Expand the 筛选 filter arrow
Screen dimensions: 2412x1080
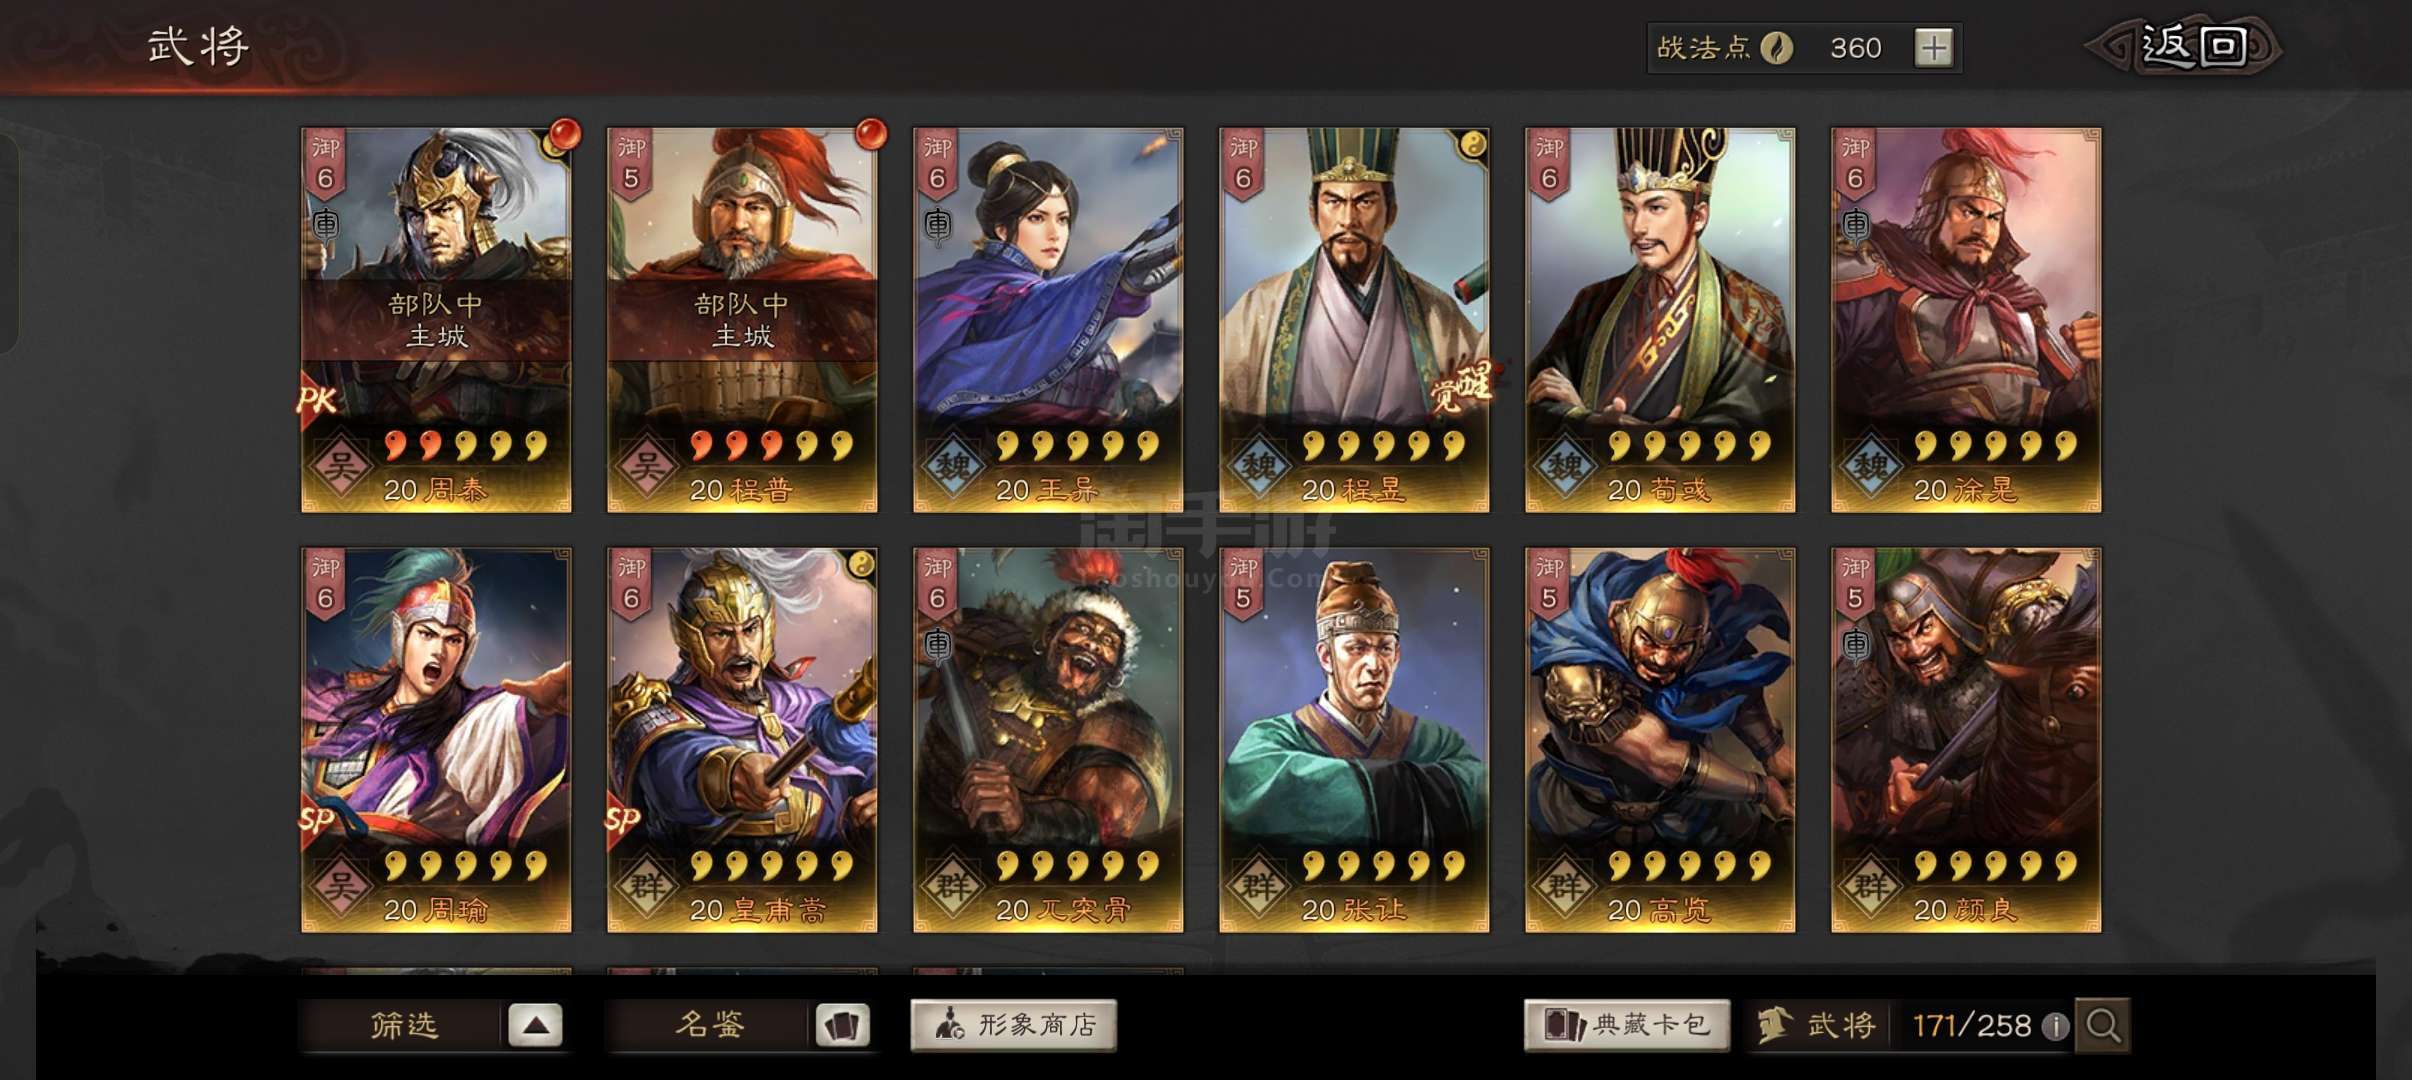[x=535, y=1025]
